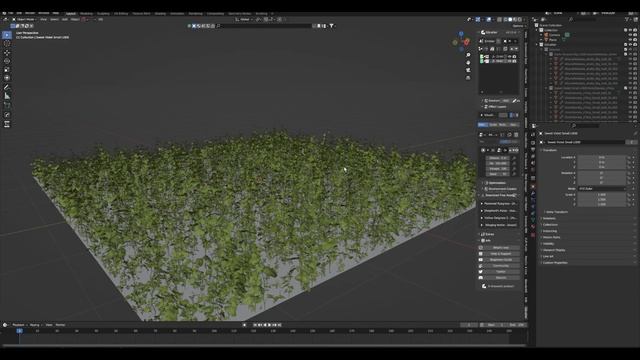
Task: Select the Move tool
Action: 7,53
